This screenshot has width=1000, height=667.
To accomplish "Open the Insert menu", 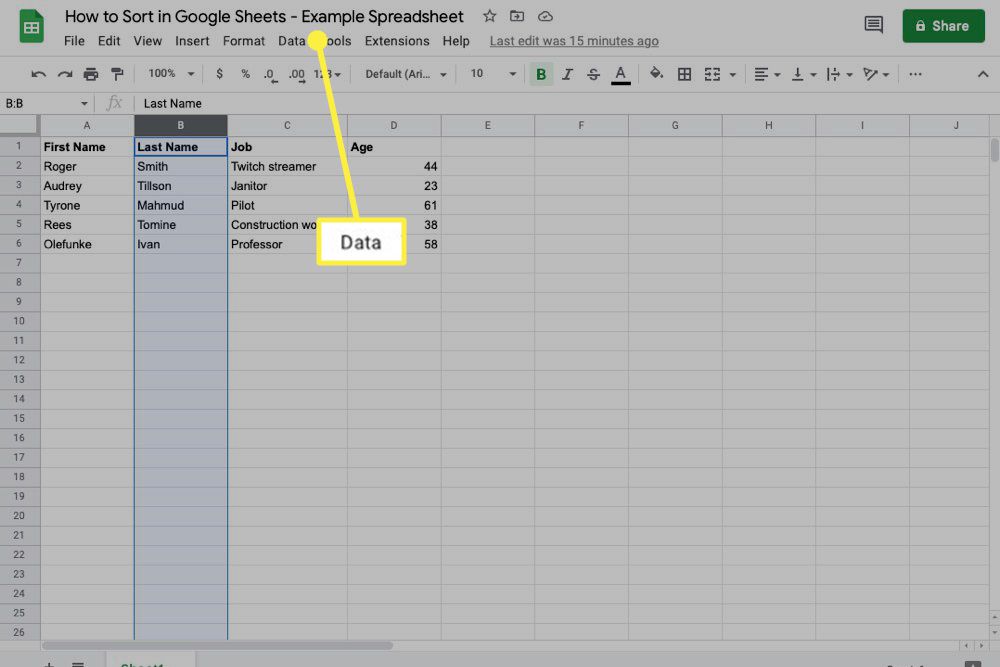I will coord(192,41).
